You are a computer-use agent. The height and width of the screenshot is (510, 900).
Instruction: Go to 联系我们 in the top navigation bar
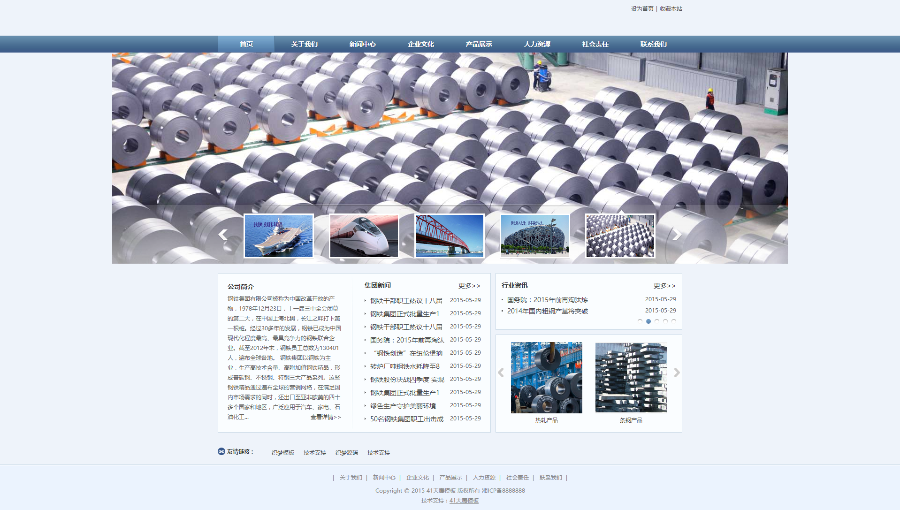(653, 44)
